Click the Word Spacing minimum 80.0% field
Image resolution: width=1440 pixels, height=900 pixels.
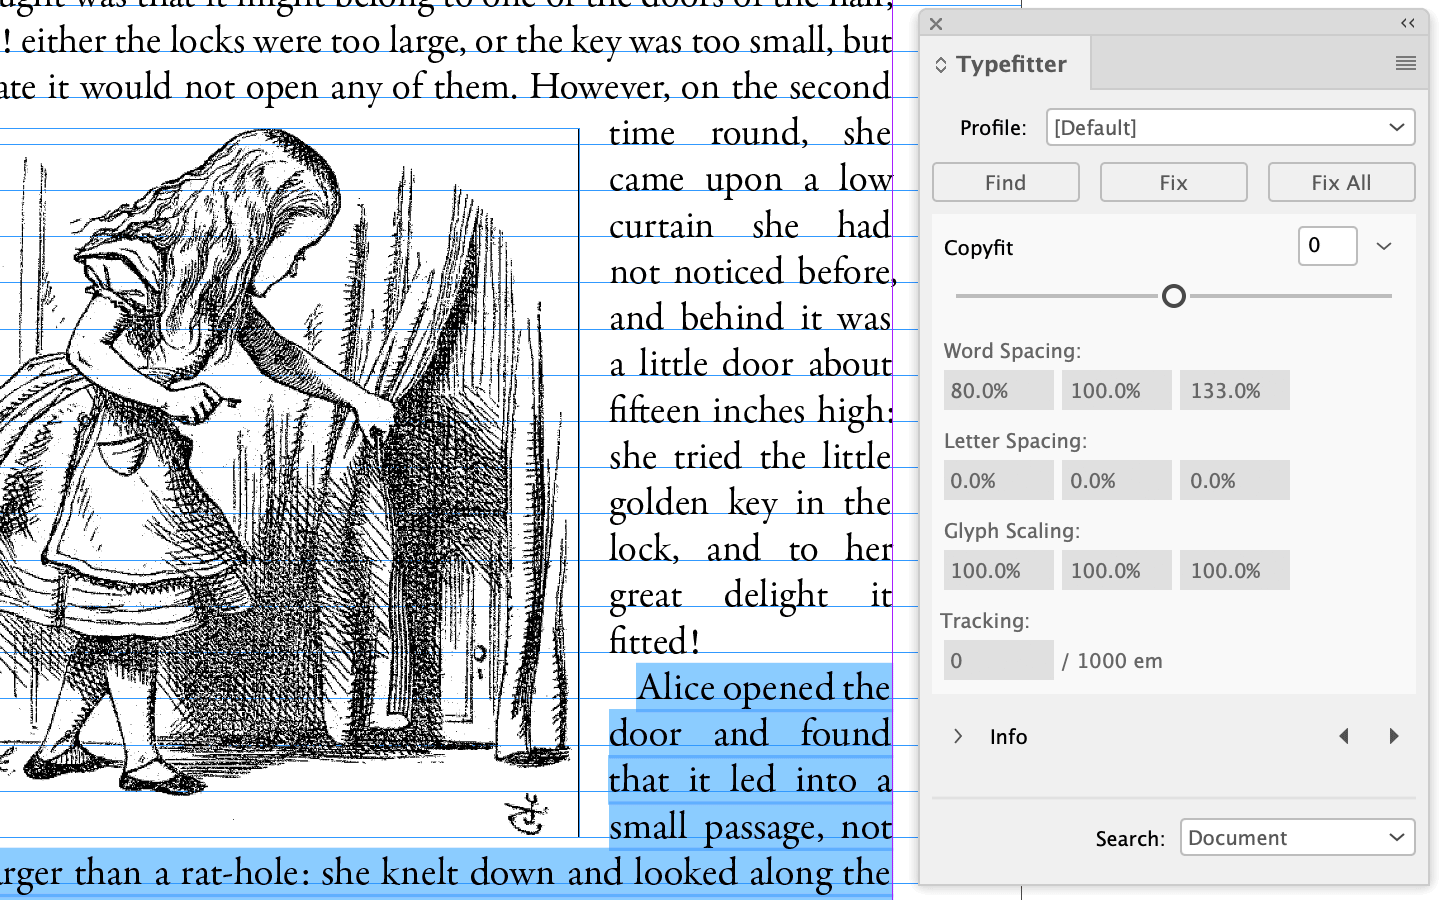click(998, 390)
